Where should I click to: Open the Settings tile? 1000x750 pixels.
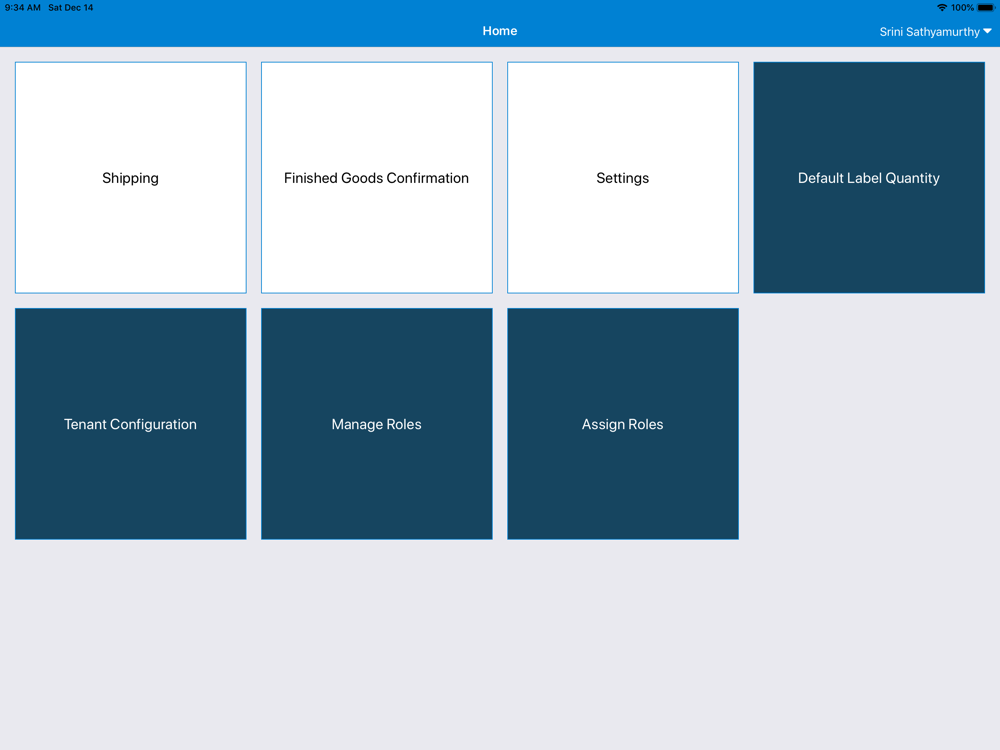coord(623,177)
